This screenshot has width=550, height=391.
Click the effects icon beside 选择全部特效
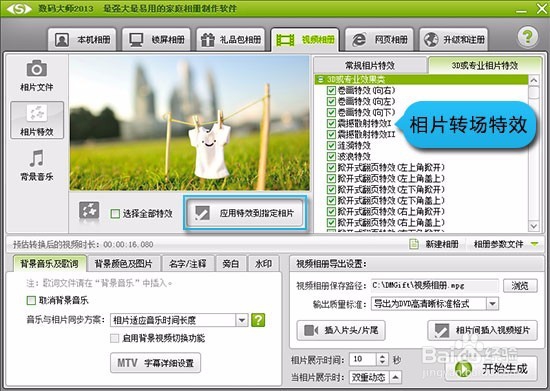point(89,211)
